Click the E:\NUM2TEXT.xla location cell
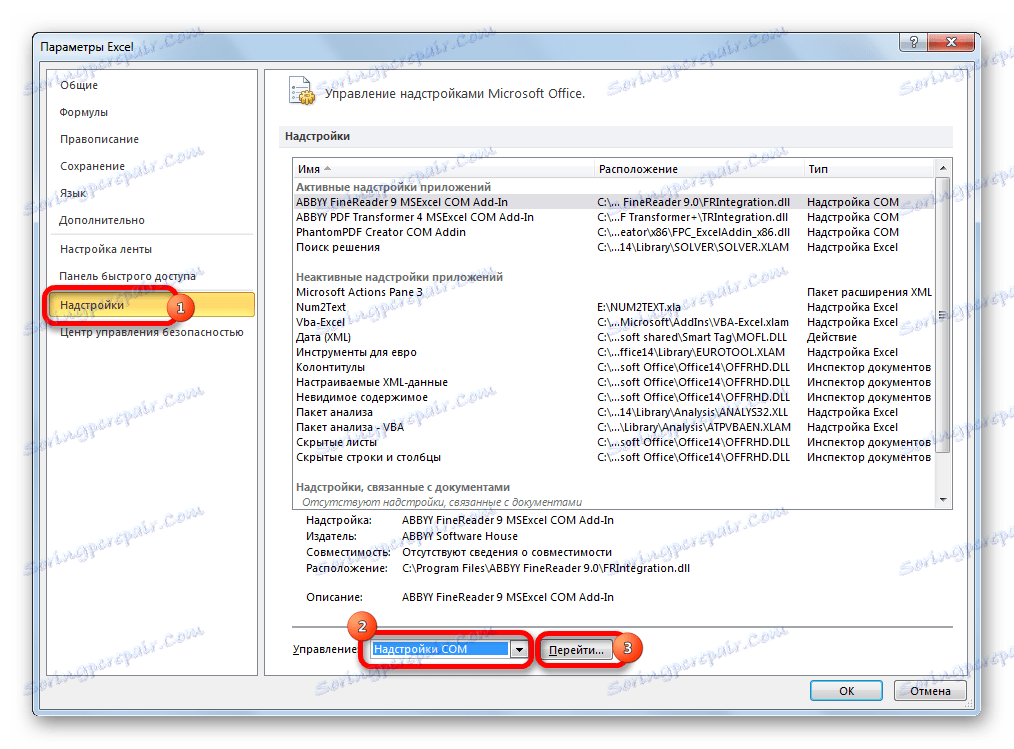Image resolution: width=1014 pixels, height=749 pixels. click(638, 307)
